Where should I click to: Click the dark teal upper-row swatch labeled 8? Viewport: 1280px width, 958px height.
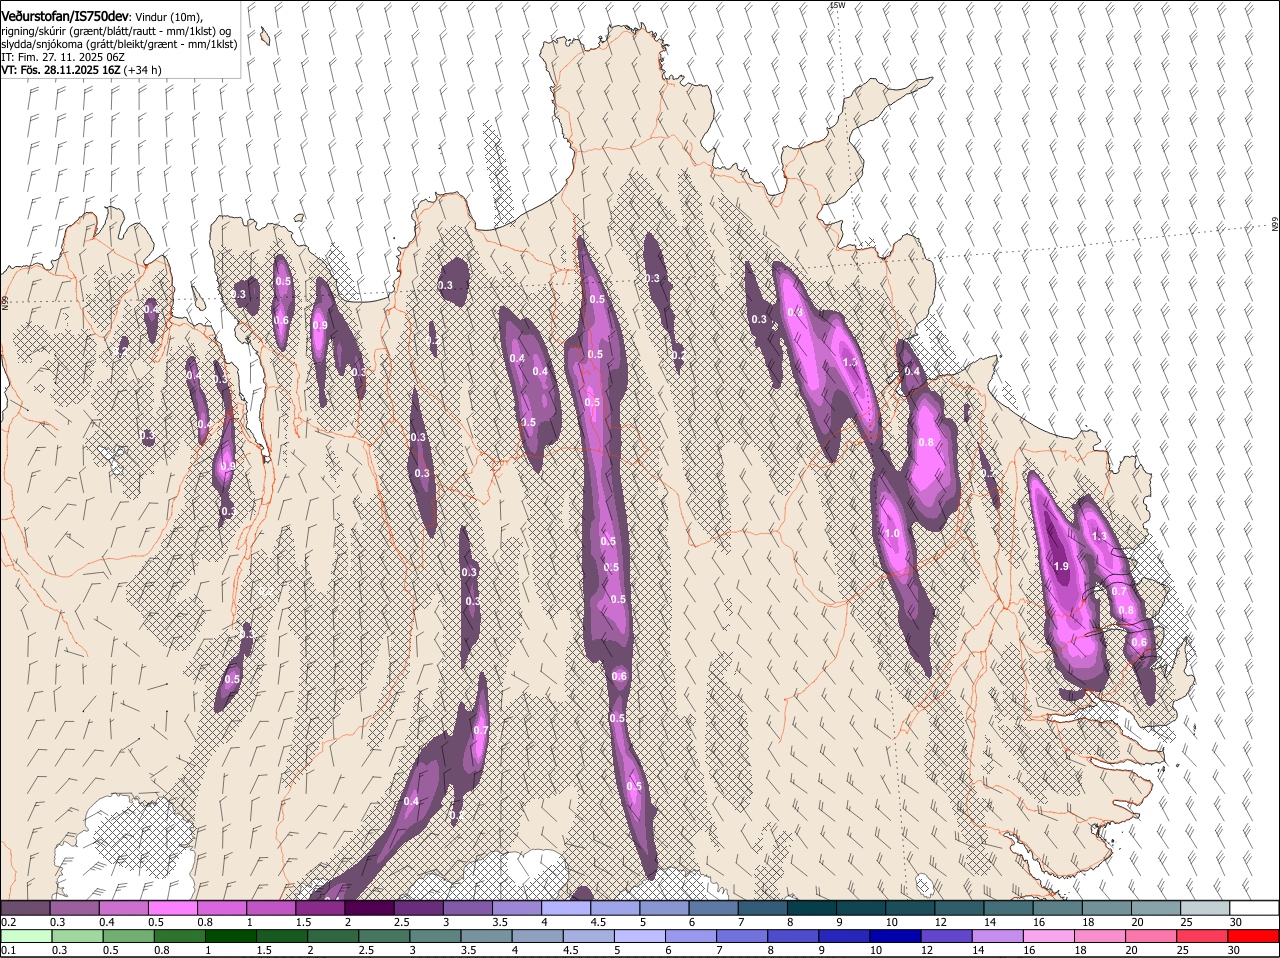pos(811,907)
